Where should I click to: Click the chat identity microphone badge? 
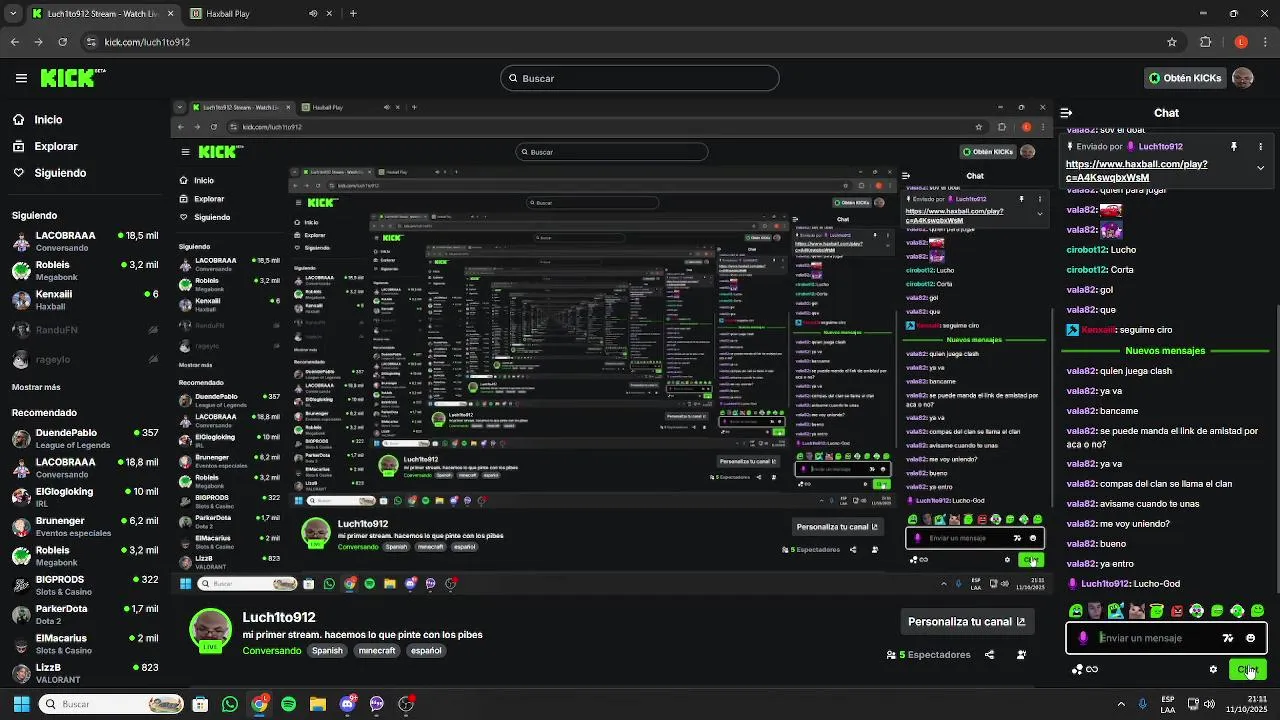tap(1083, 638)
